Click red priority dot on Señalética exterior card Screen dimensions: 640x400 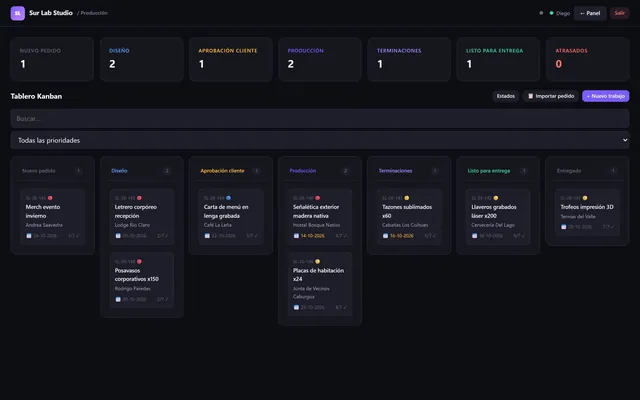(318, 198)
